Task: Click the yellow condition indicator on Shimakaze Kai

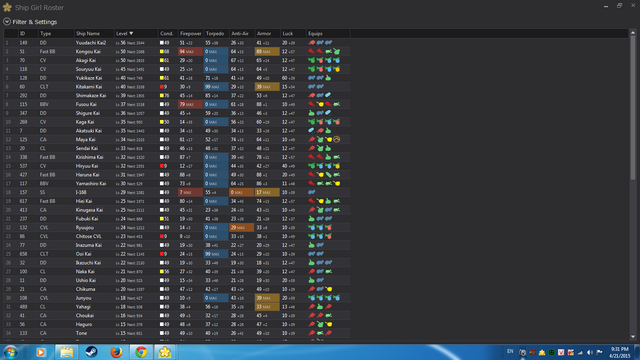Action: [x=162, y=96]
